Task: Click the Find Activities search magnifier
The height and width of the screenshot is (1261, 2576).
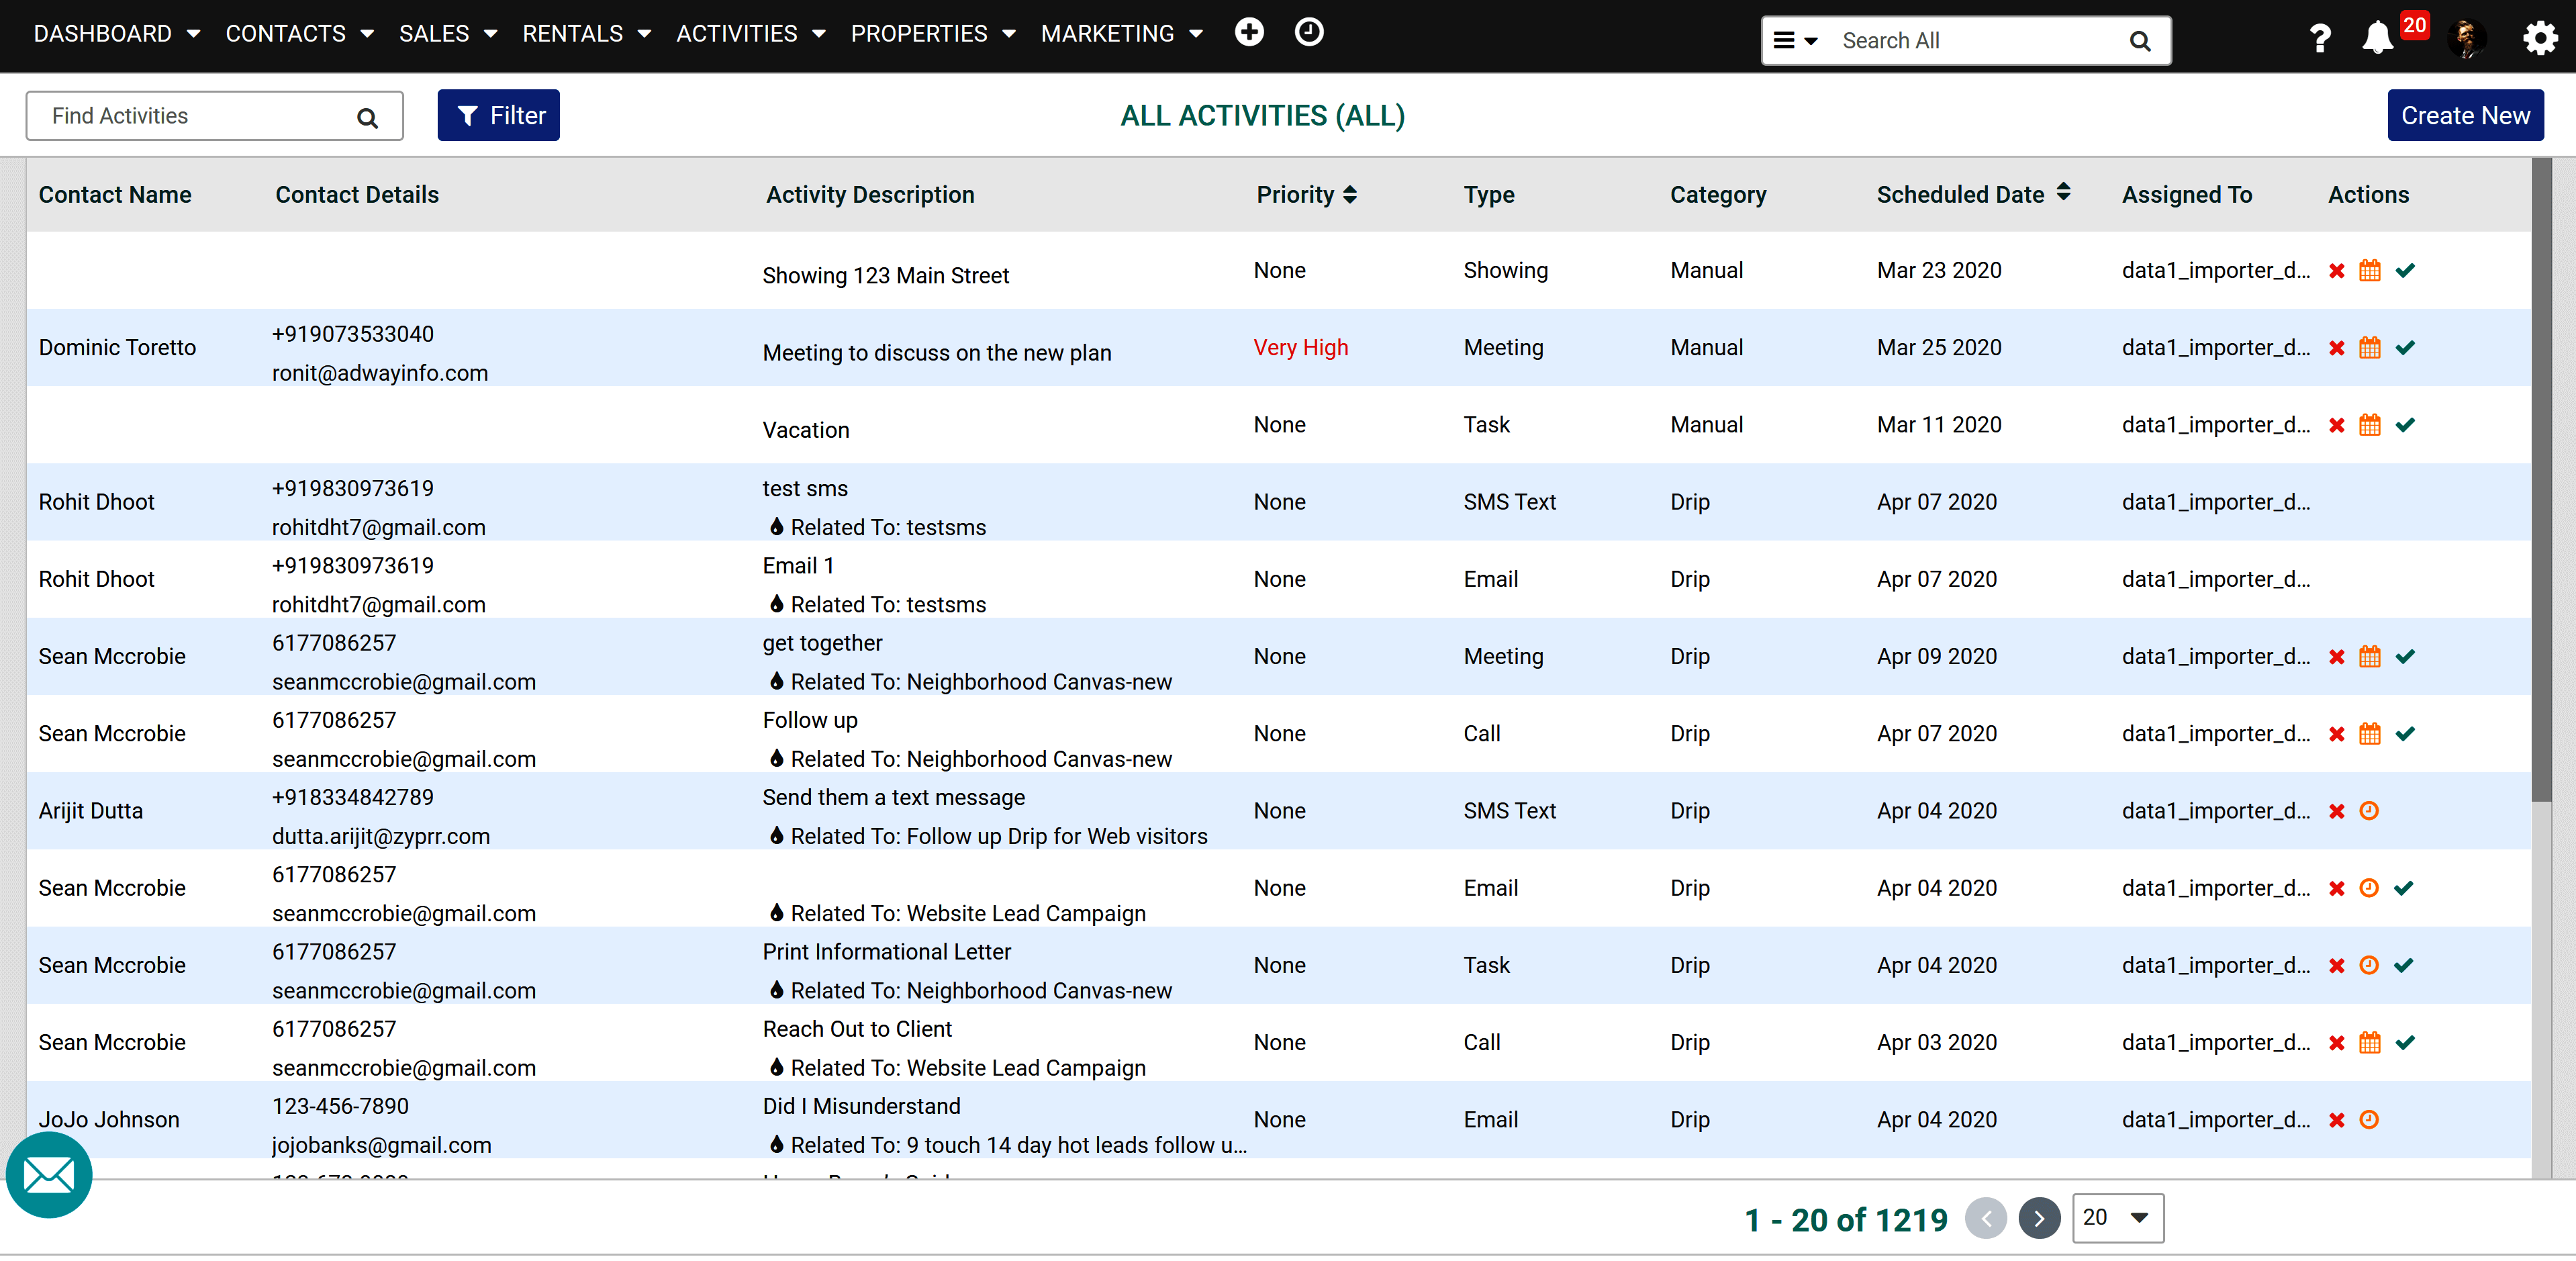Action: [x=367, y=116]
